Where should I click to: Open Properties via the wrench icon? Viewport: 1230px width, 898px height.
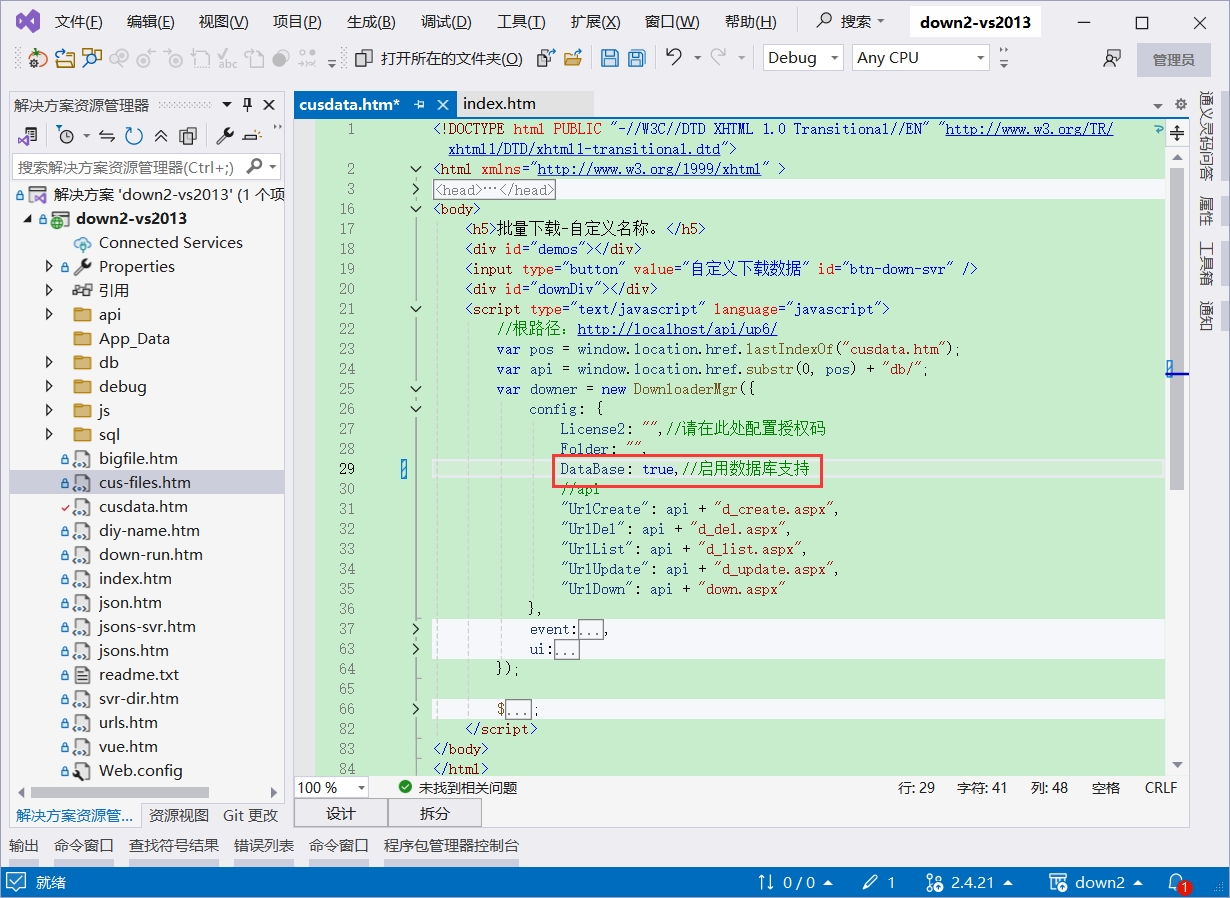225,136
